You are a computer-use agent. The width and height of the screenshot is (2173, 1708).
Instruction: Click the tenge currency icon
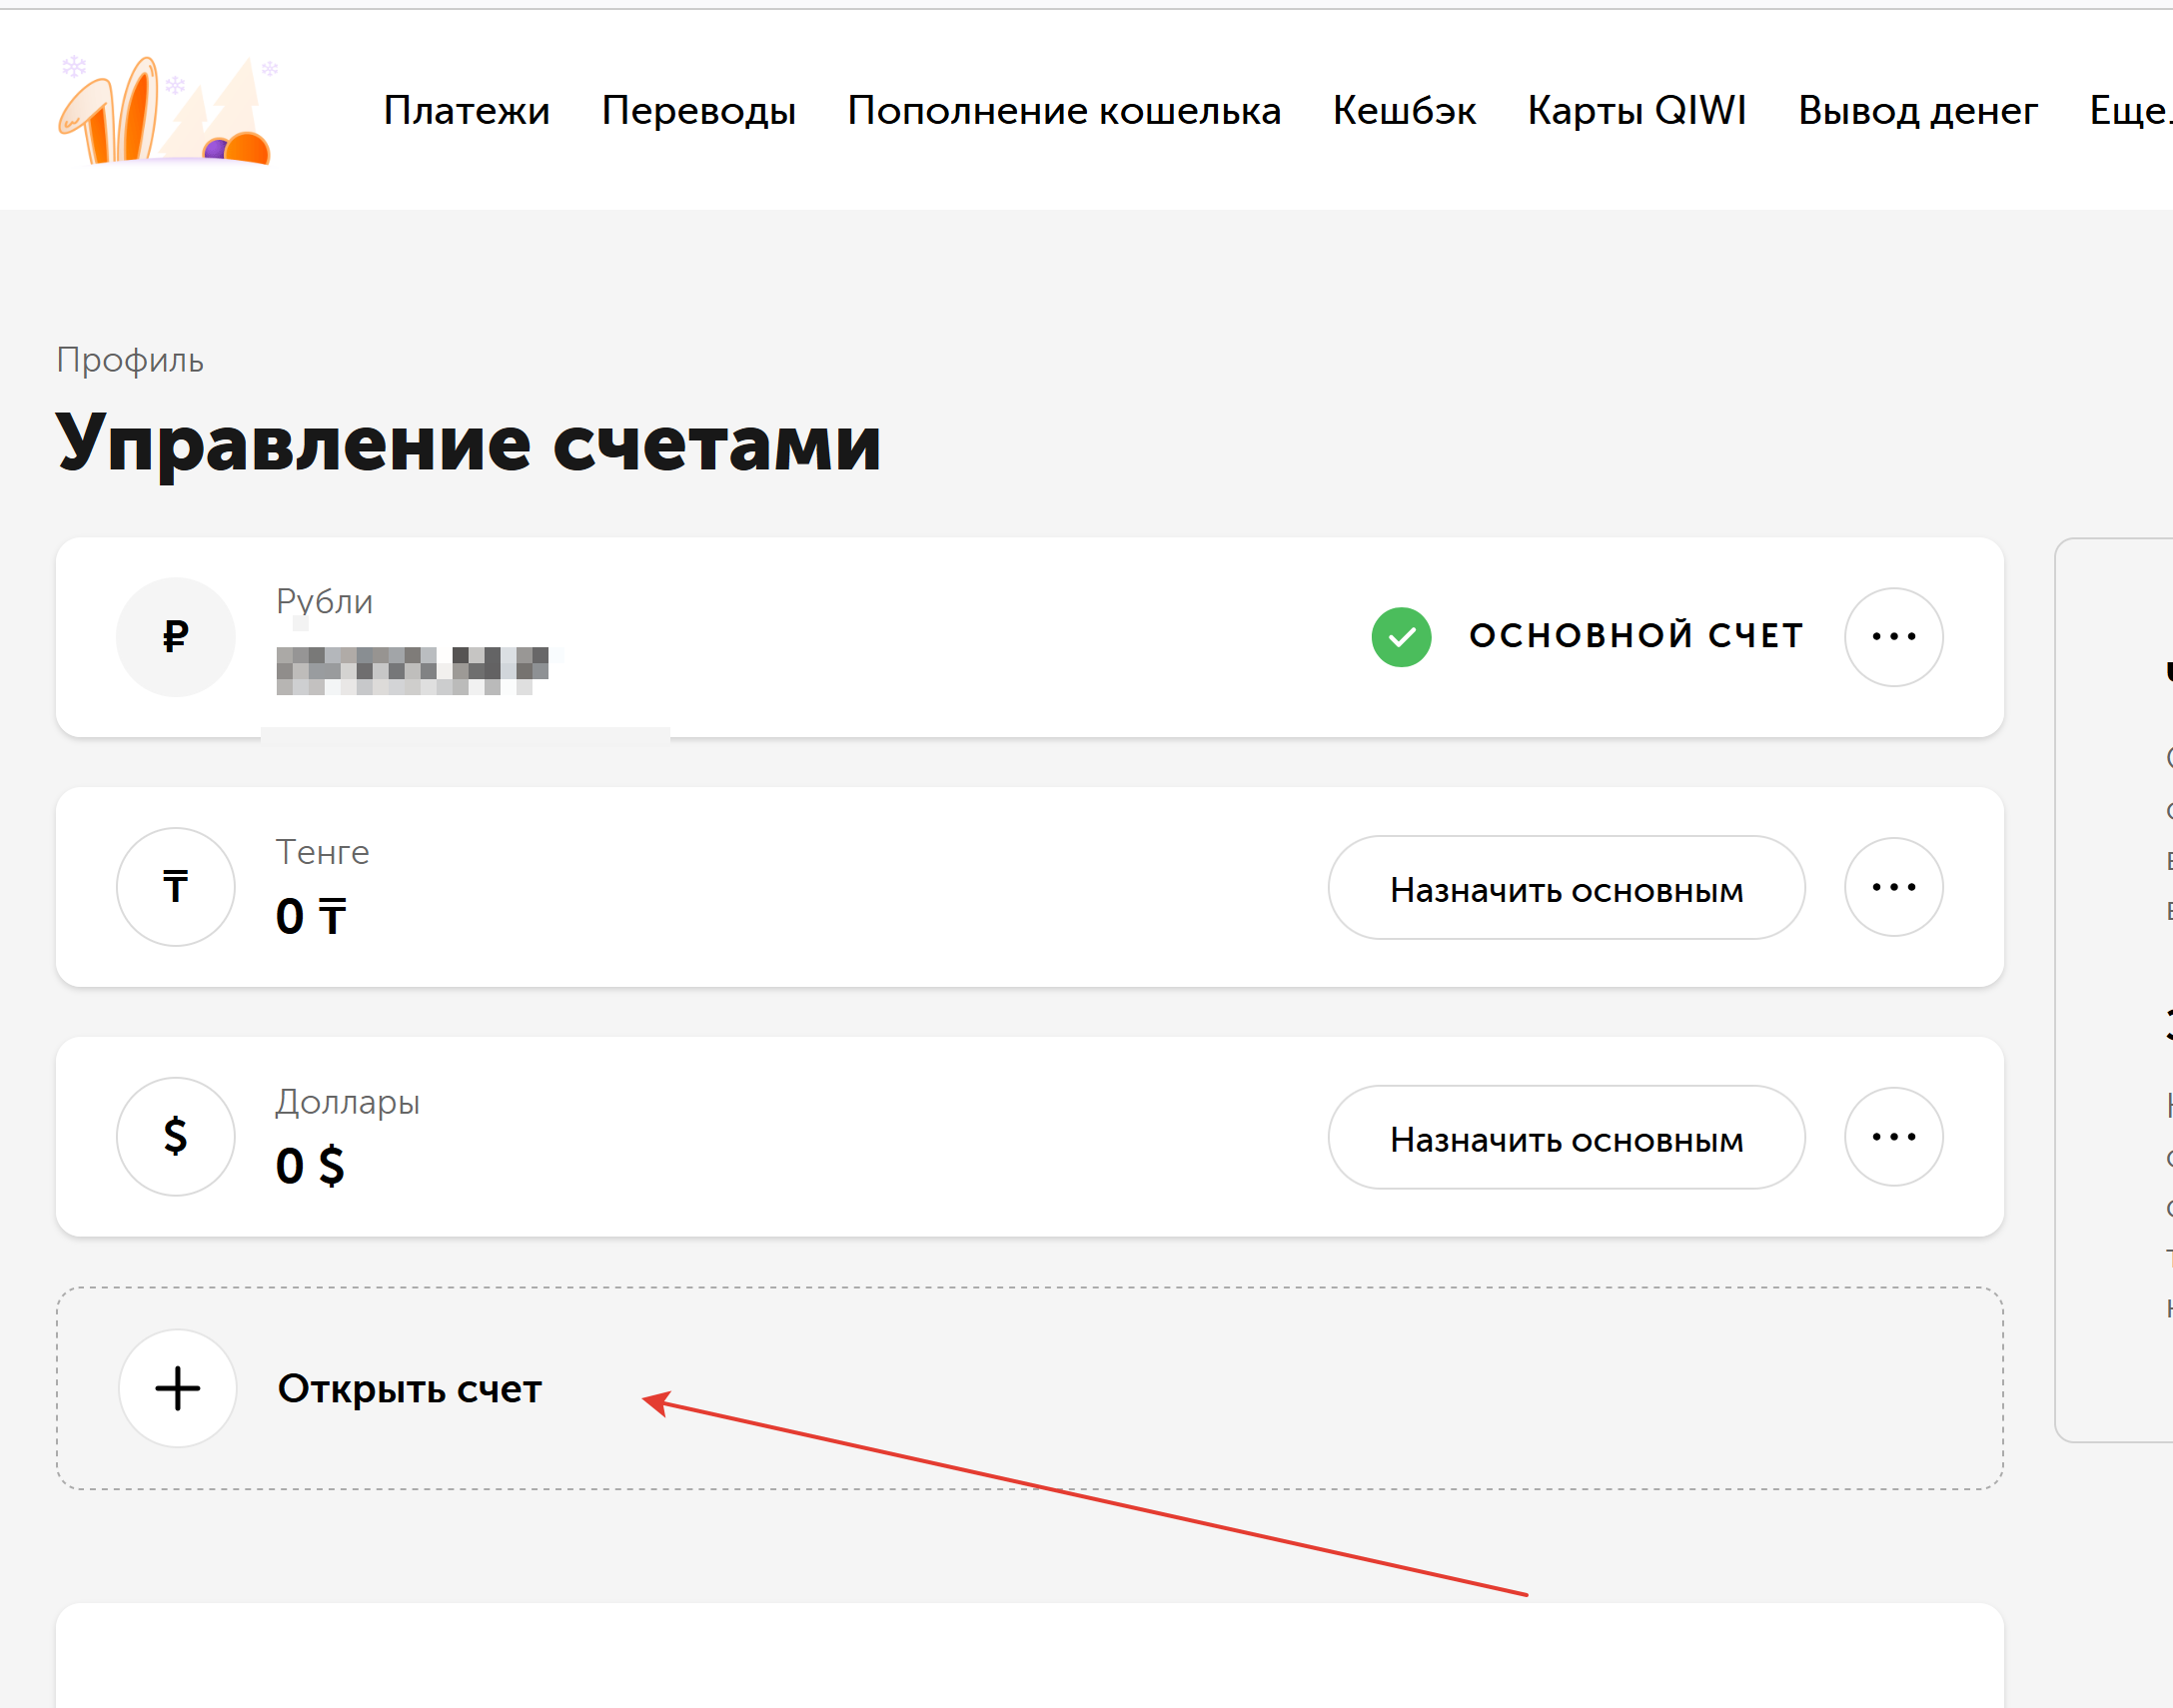176,886
